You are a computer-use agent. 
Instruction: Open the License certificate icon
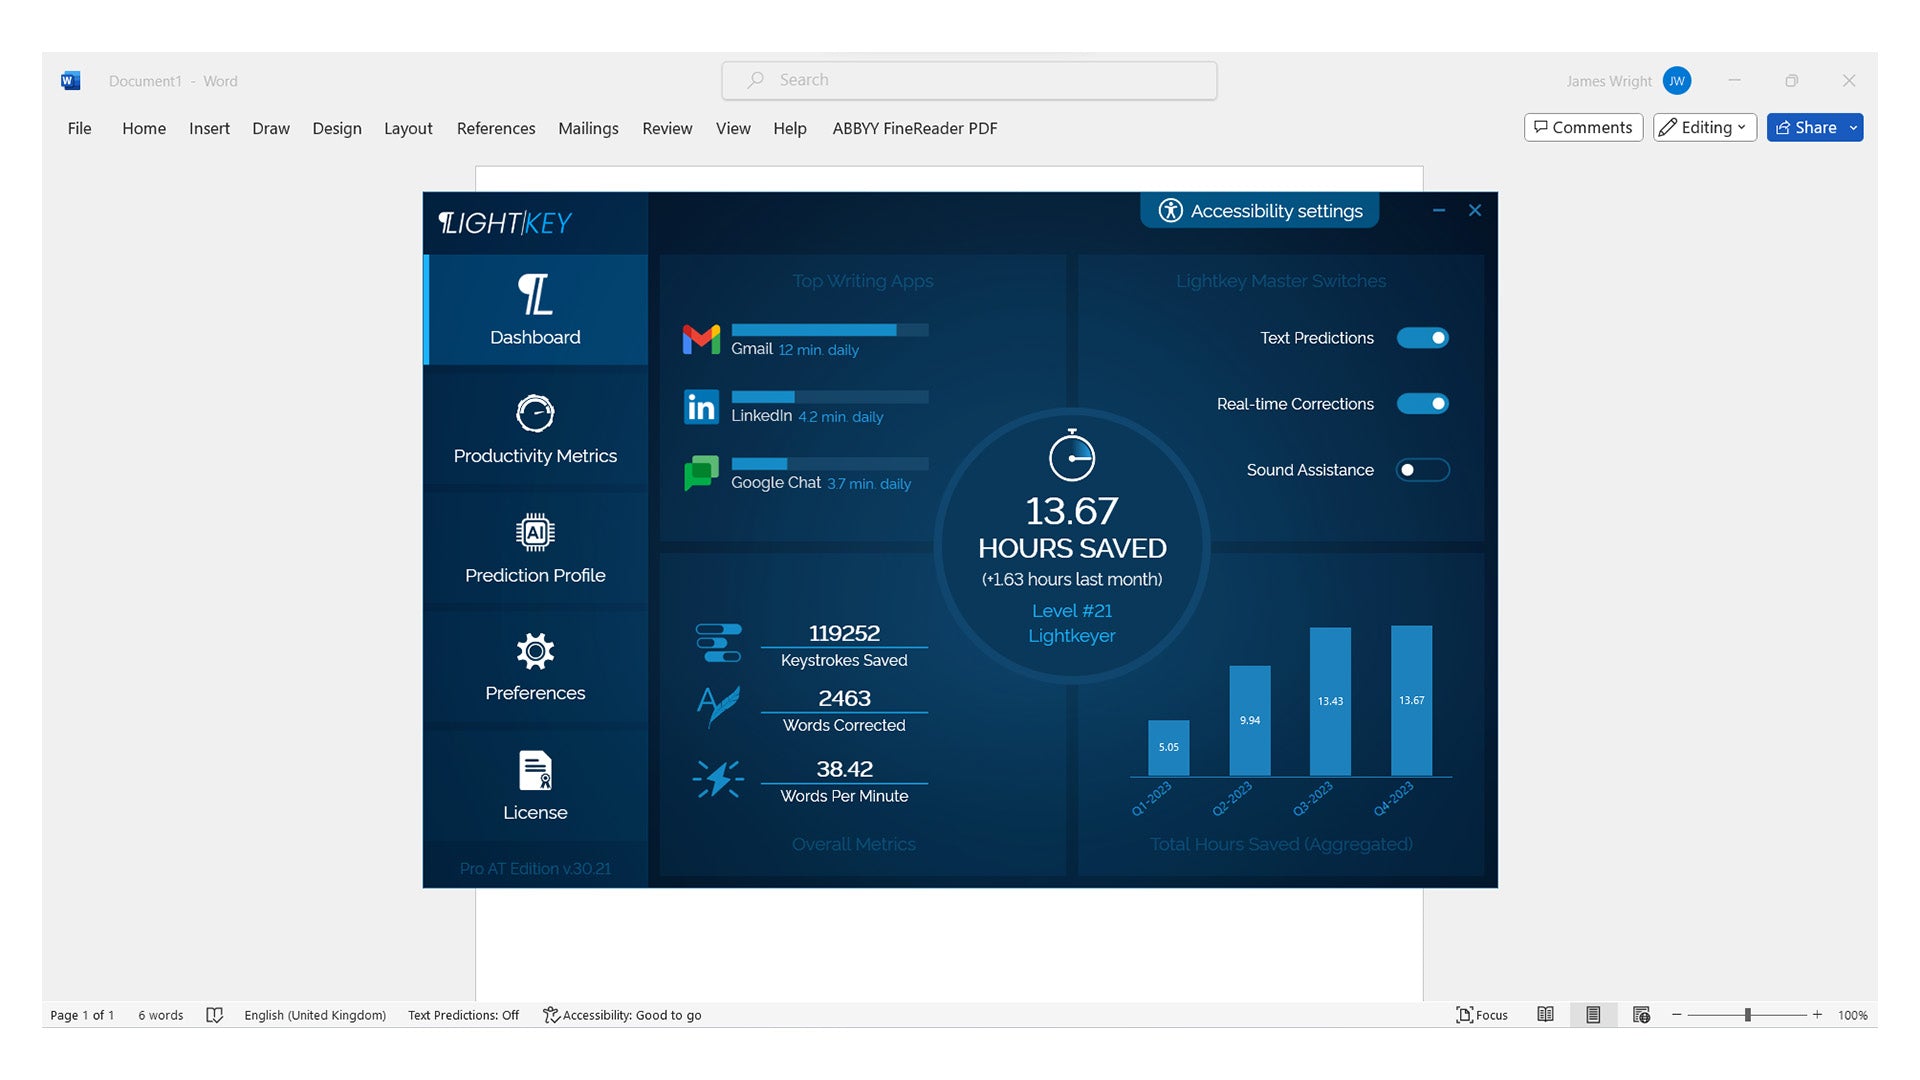point(535,771)
